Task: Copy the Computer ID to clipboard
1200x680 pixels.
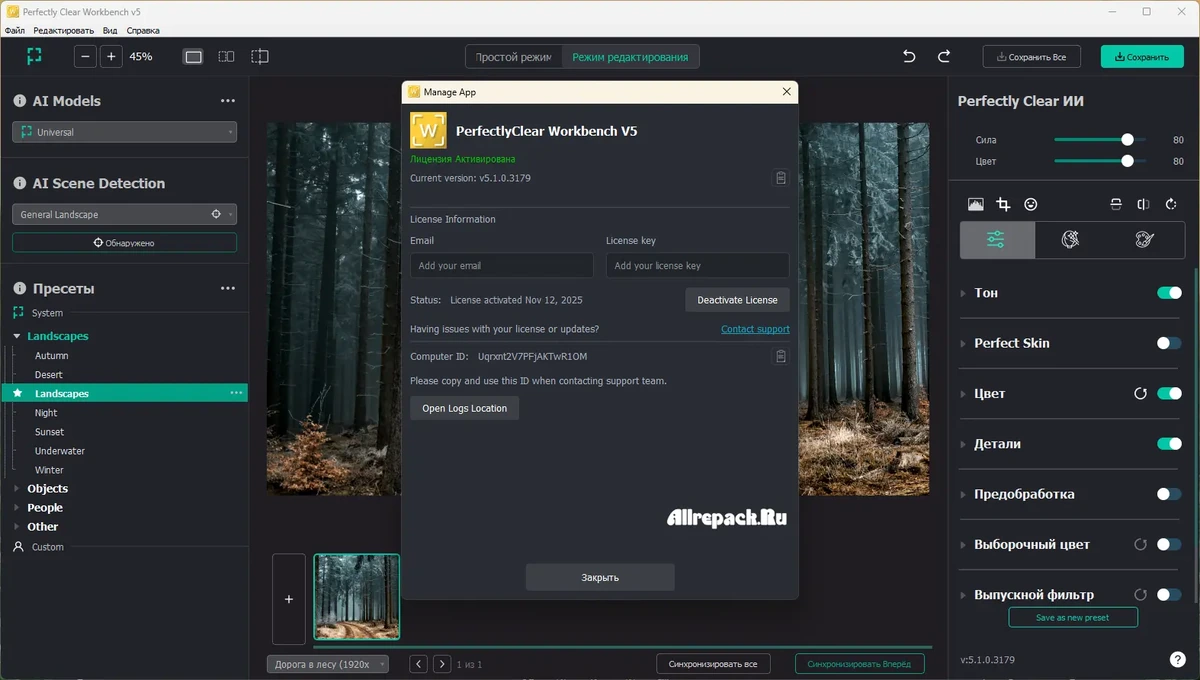Action: pyautogui.click(x=781, y=357)
